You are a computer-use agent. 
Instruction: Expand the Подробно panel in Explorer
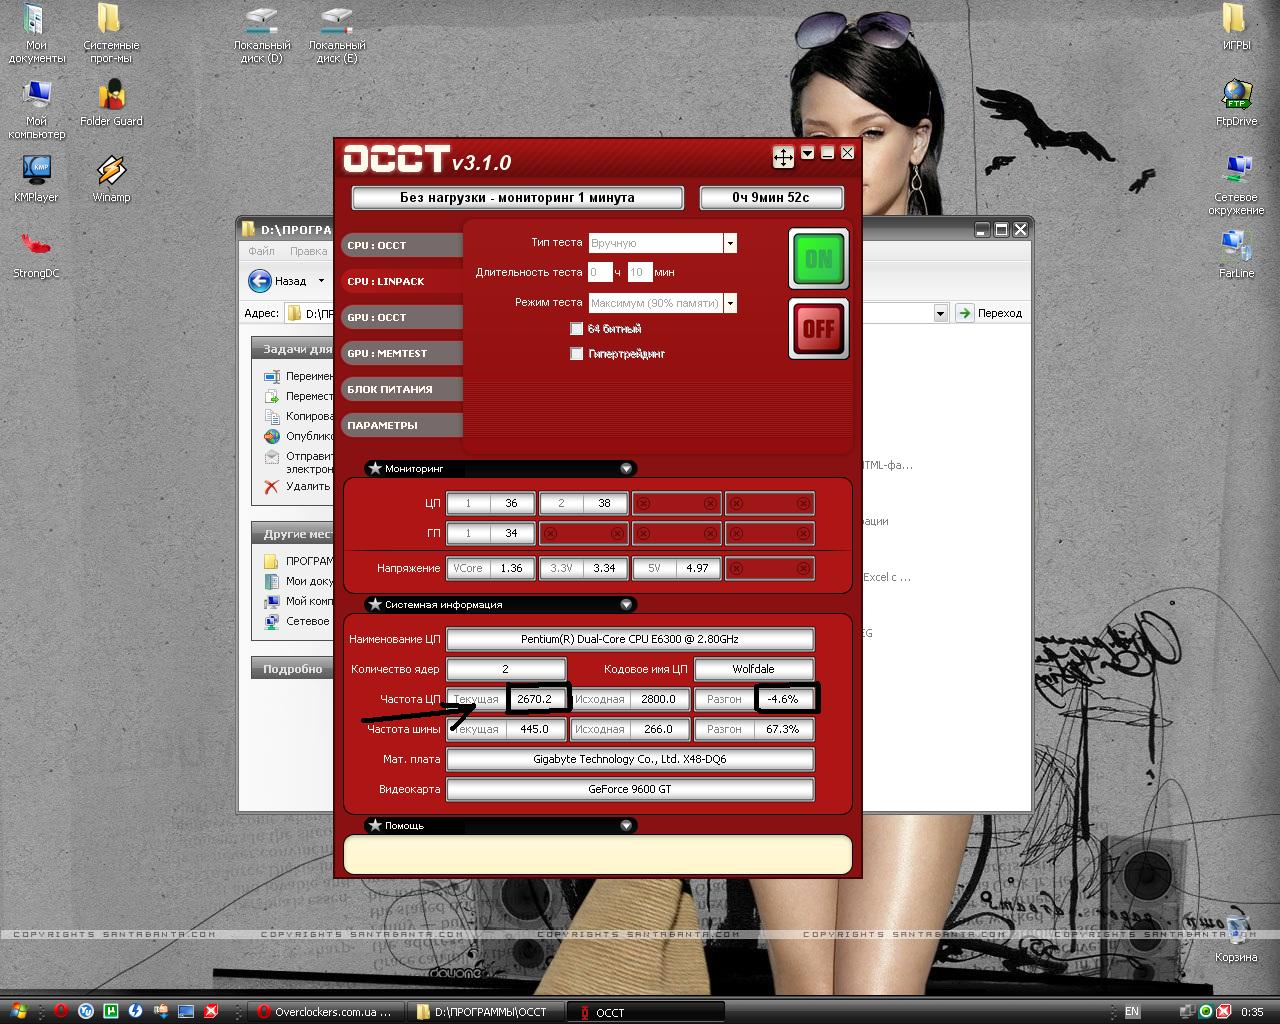pyautogui.click(x=293, y=668)
